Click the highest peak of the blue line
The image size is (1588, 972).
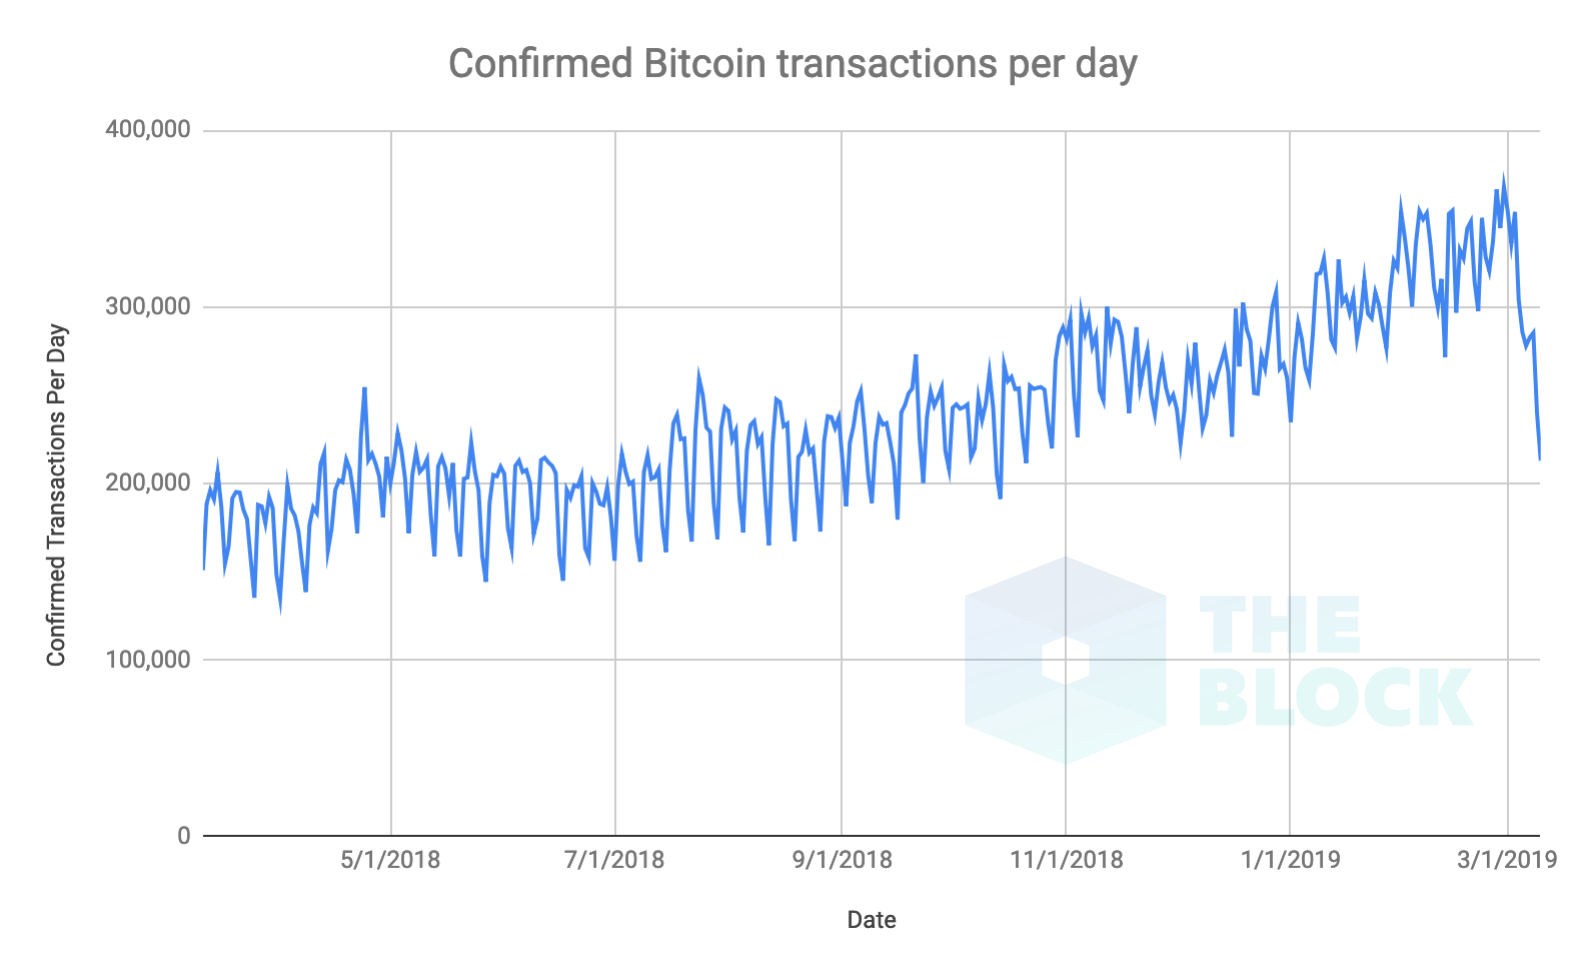tap(1503, 181)
